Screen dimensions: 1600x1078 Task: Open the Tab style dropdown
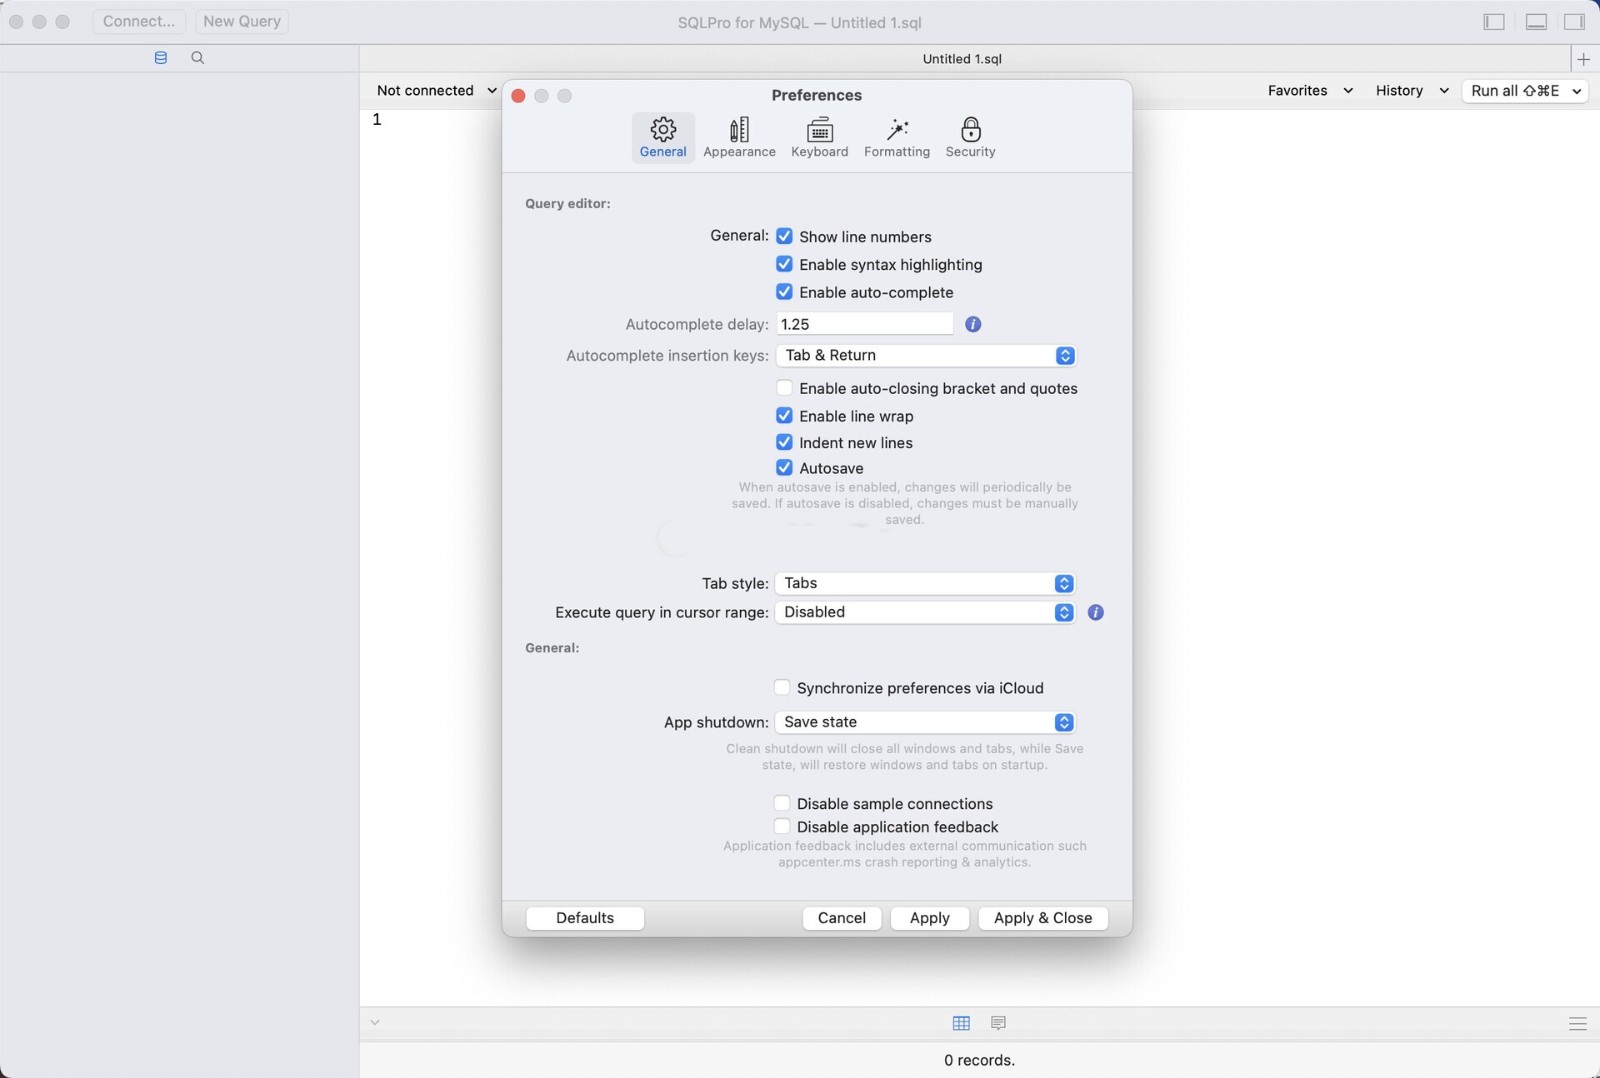click(925, 583)
